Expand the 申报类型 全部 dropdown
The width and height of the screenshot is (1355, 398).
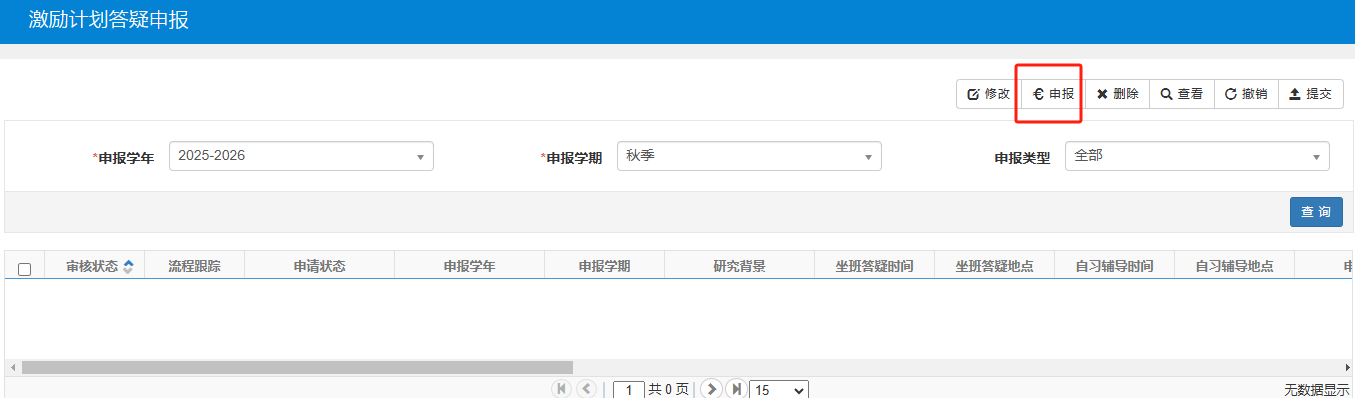coord(1197,156)
